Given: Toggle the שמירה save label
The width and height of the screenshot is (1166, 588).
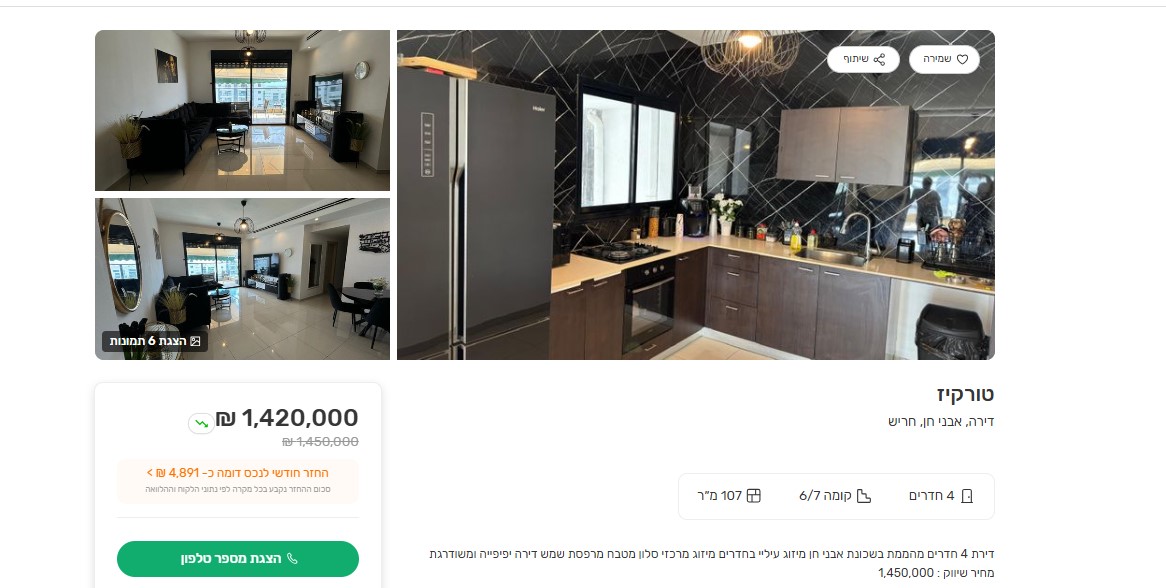Looking at the screenshot, I should pos(937,59).
